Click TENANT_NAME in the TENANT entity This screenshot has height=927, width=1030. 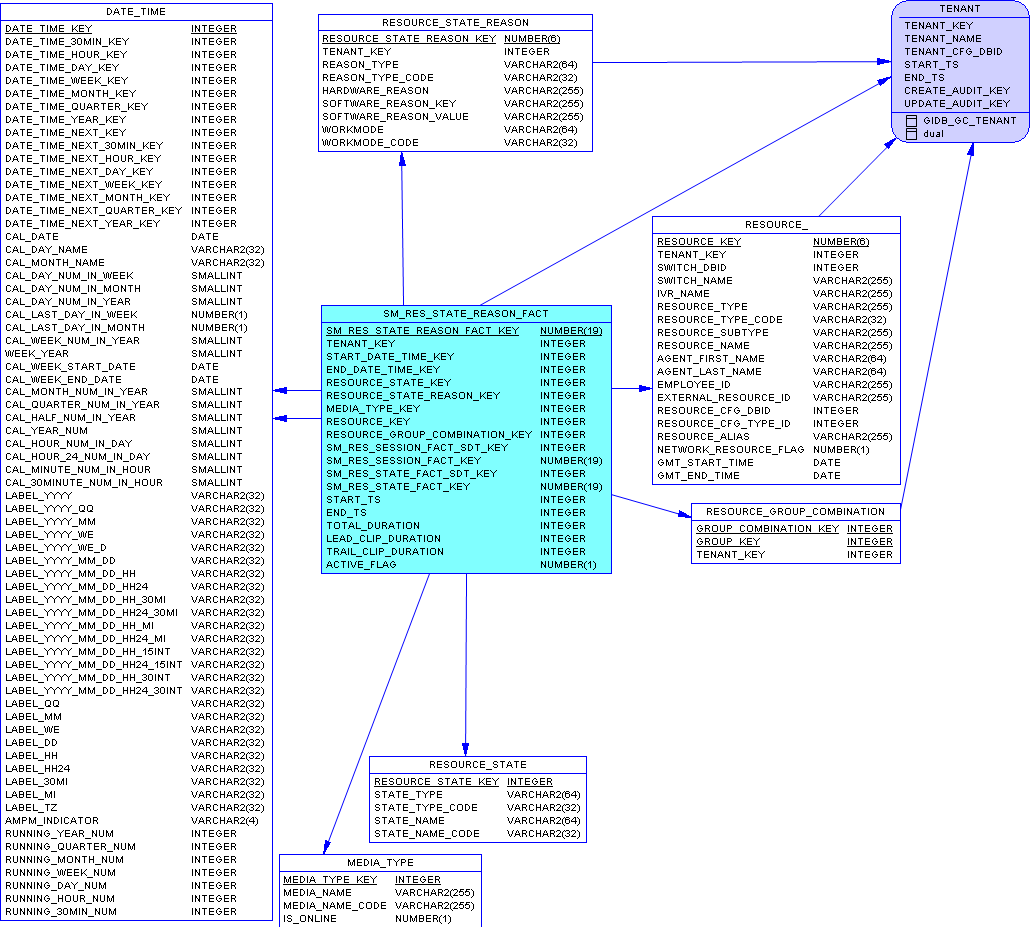[943, 39]
